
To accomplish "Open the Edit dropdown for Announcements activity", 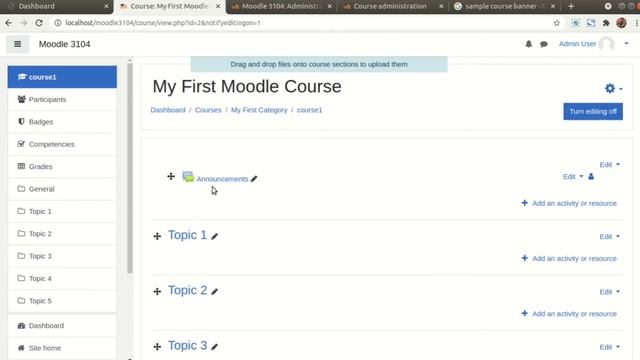I will [573, 177].
